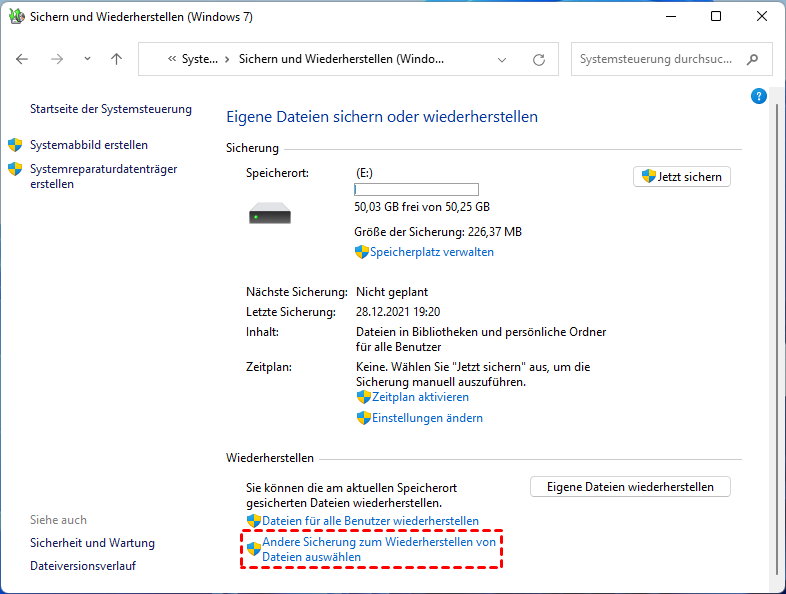Image resolution: width=786 pixels, height=594 pixels.
Task: Maximize the Sichern und Wiederherstellen window
Action: point(716,17)
